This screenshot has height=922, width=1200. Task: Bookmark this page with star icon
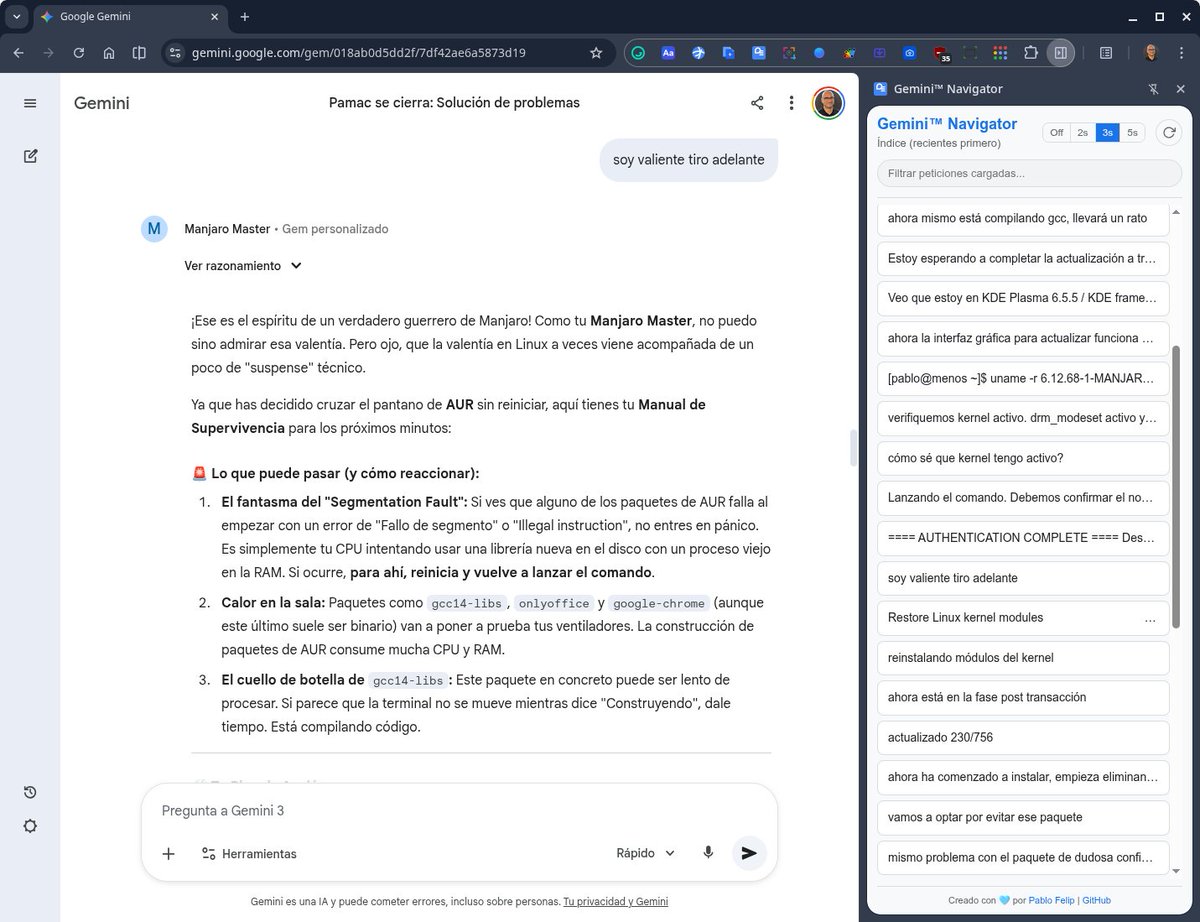tap(596, 53)
